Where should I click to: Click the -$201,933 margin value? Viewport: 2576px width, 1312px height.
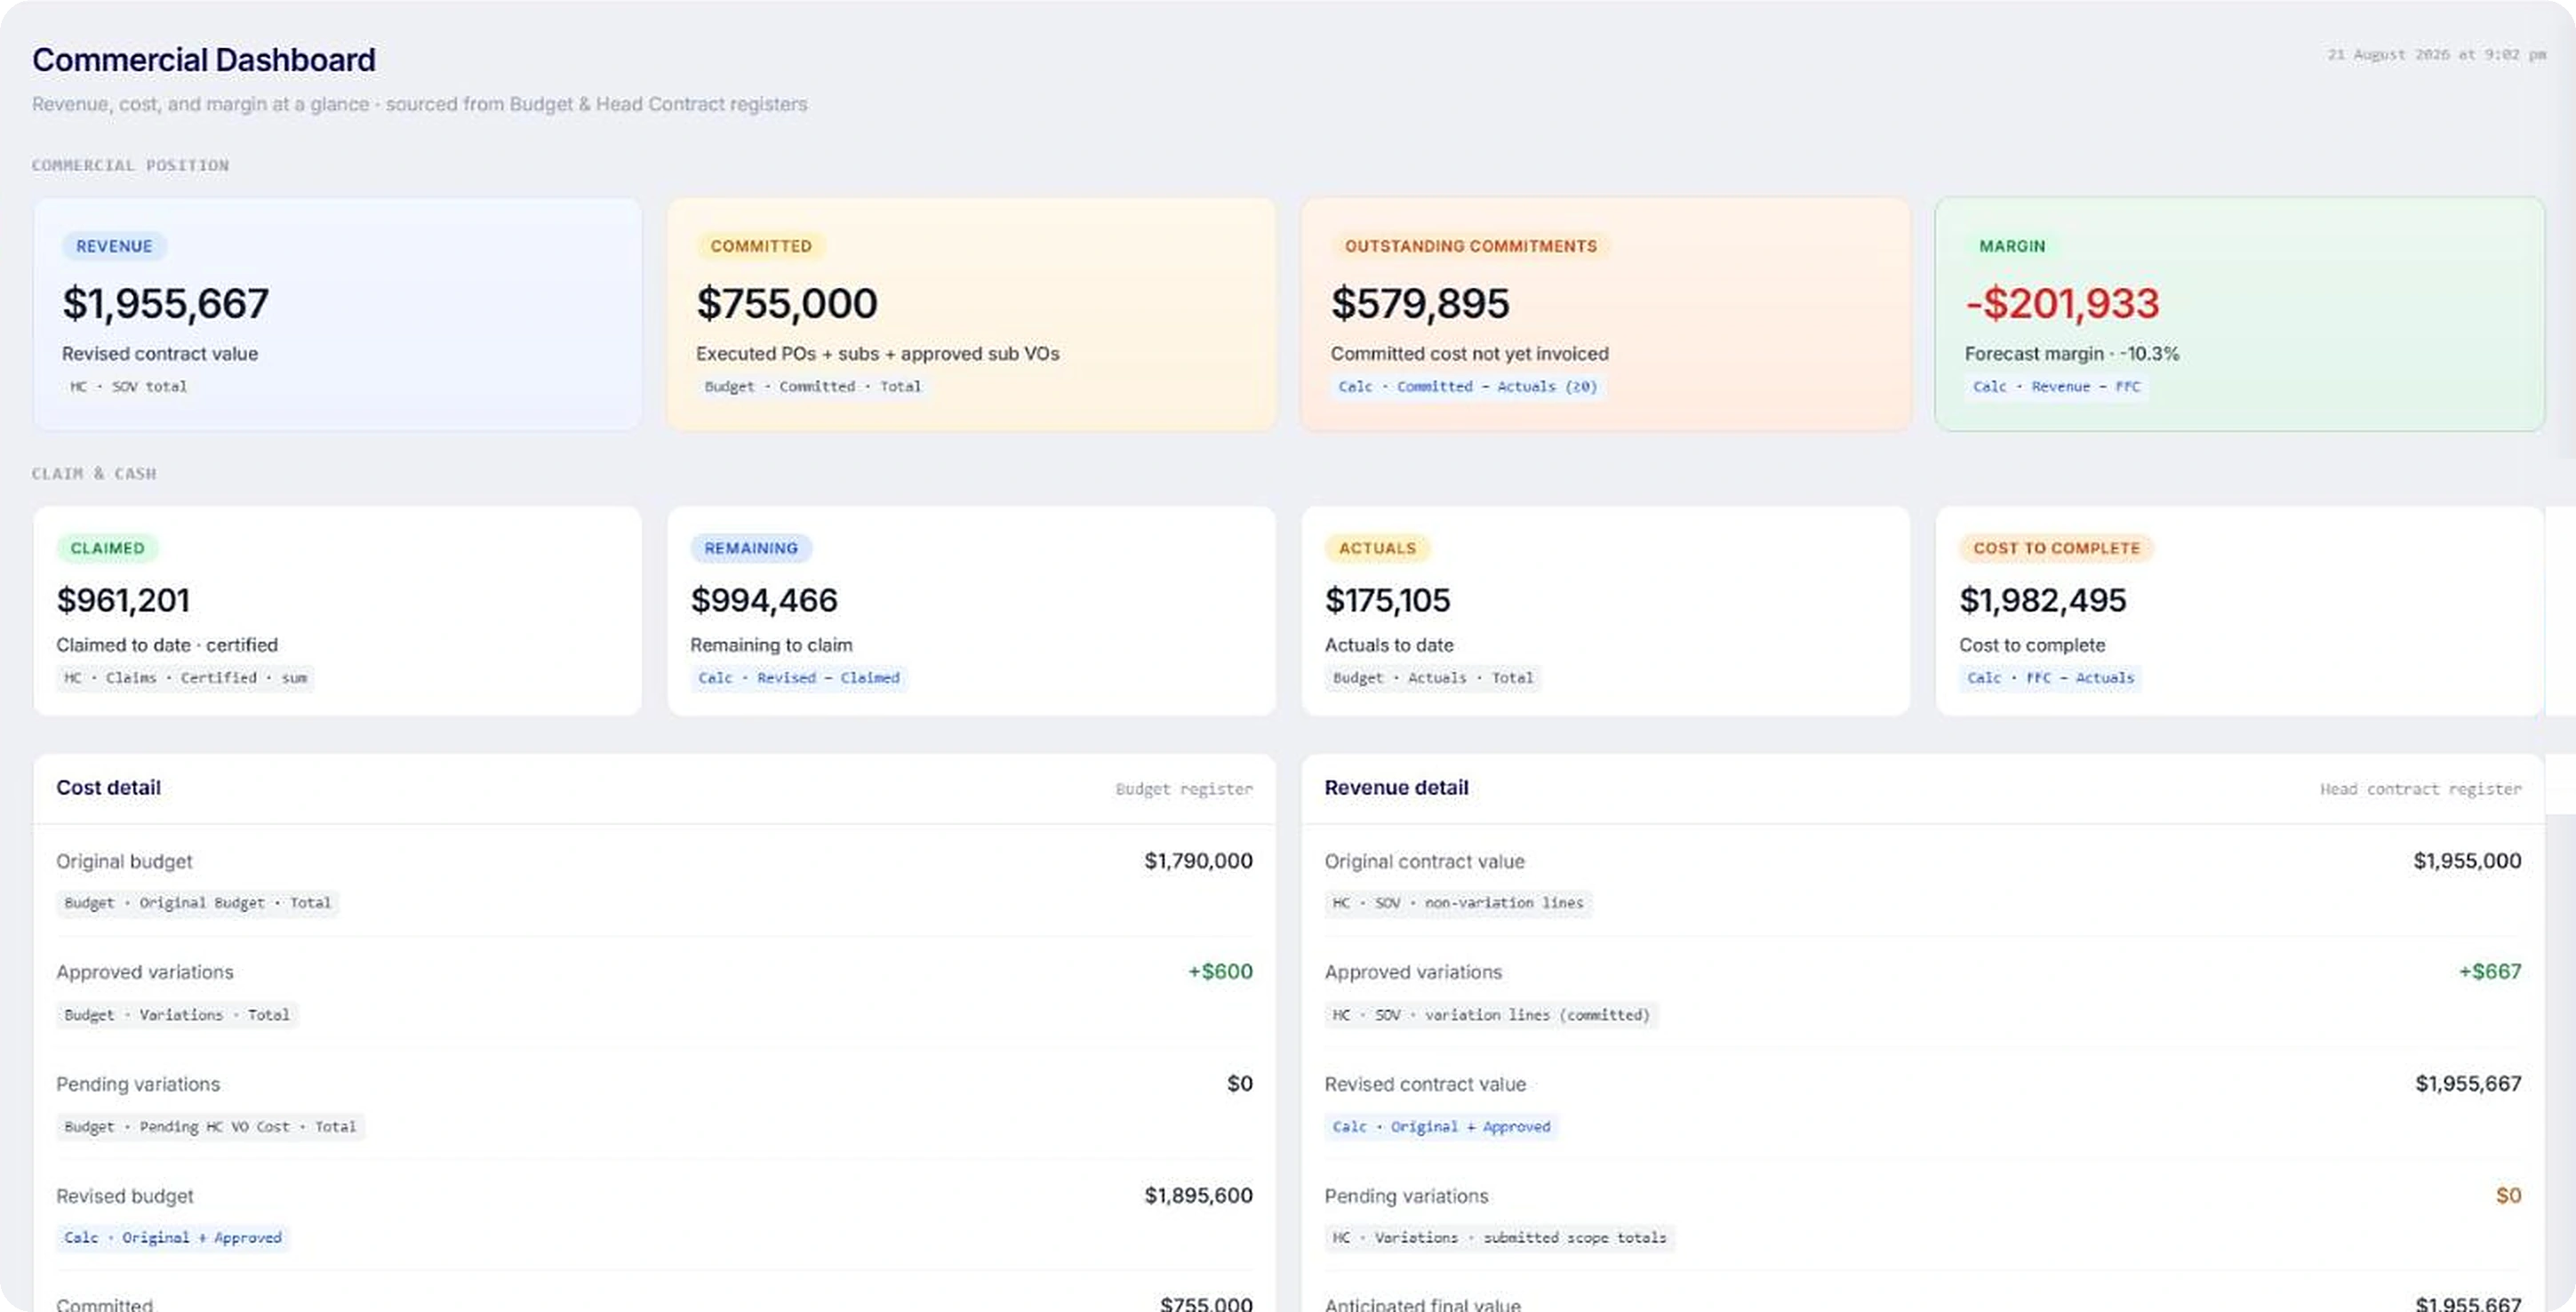(2062, 303)
